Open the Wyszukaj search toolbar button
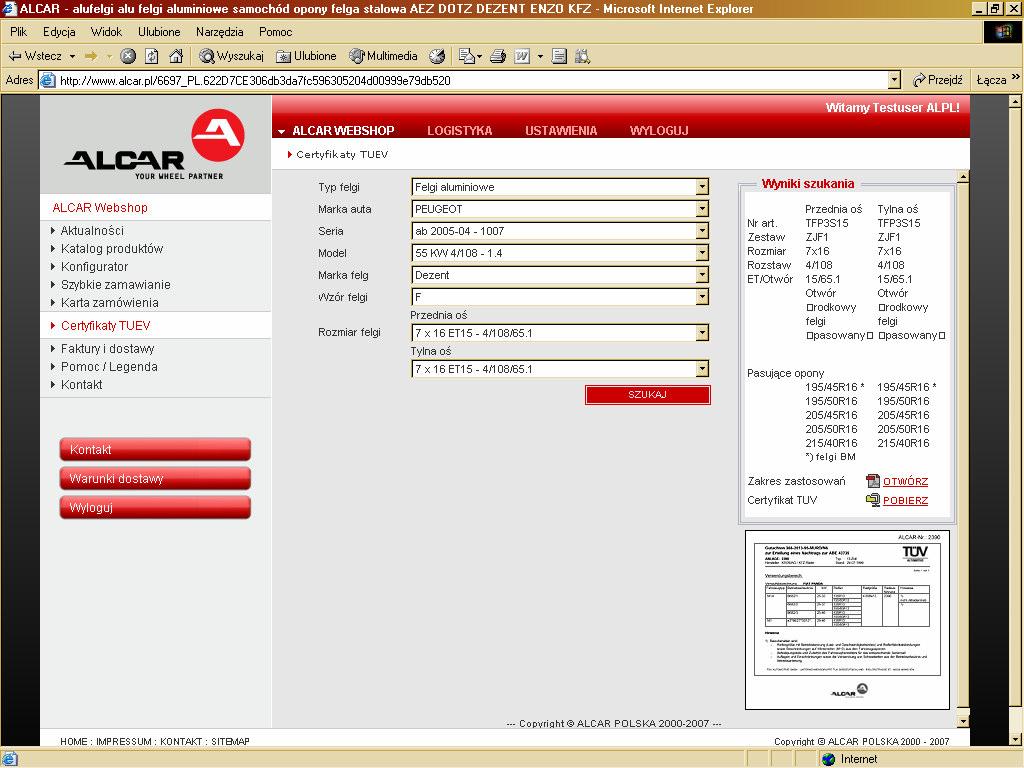1024x768 pixels. click(x=231, y=56)
